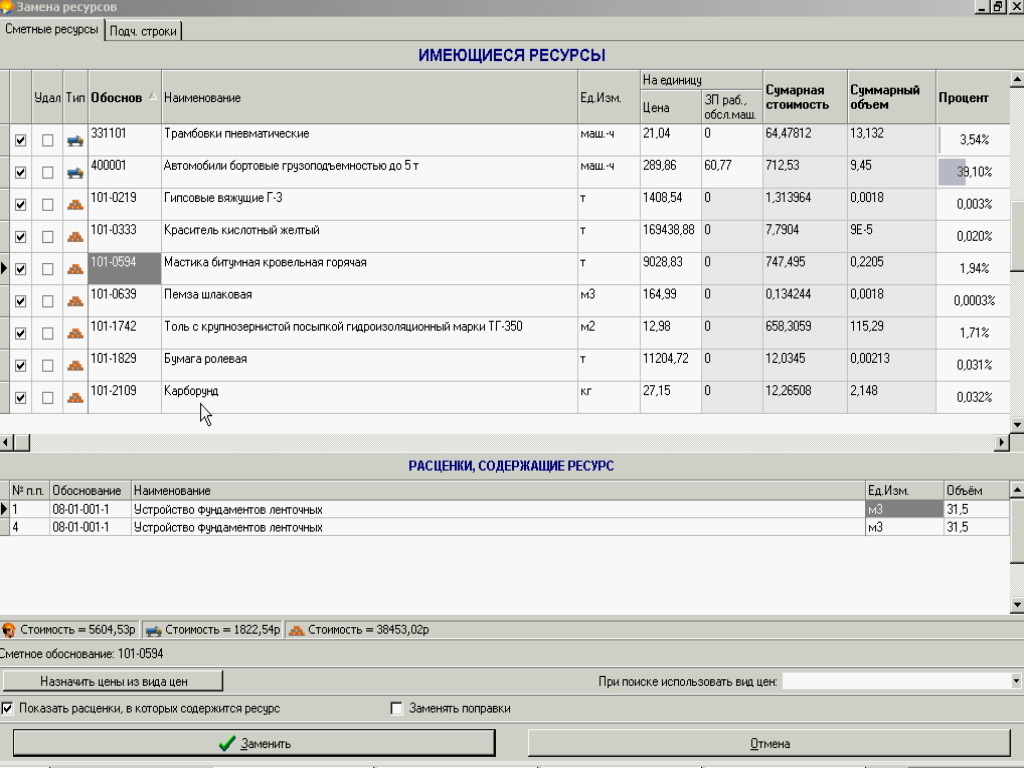Click machine cost icon showing 1822,54р

point(153,630)
